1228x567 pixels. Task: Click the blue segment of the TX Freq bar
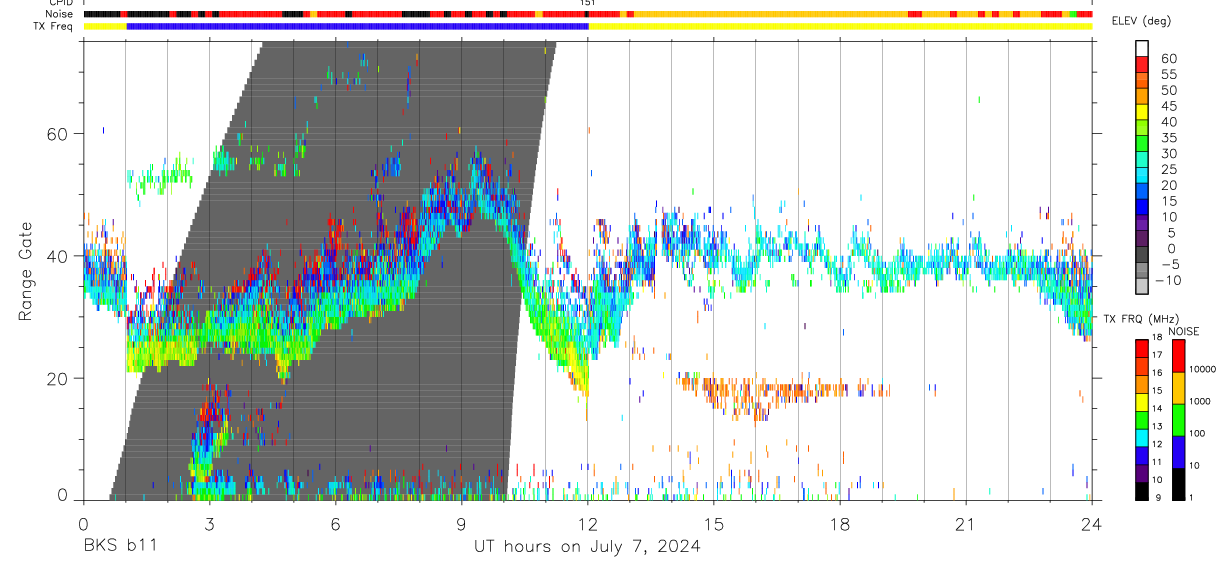tap(358, 26)
